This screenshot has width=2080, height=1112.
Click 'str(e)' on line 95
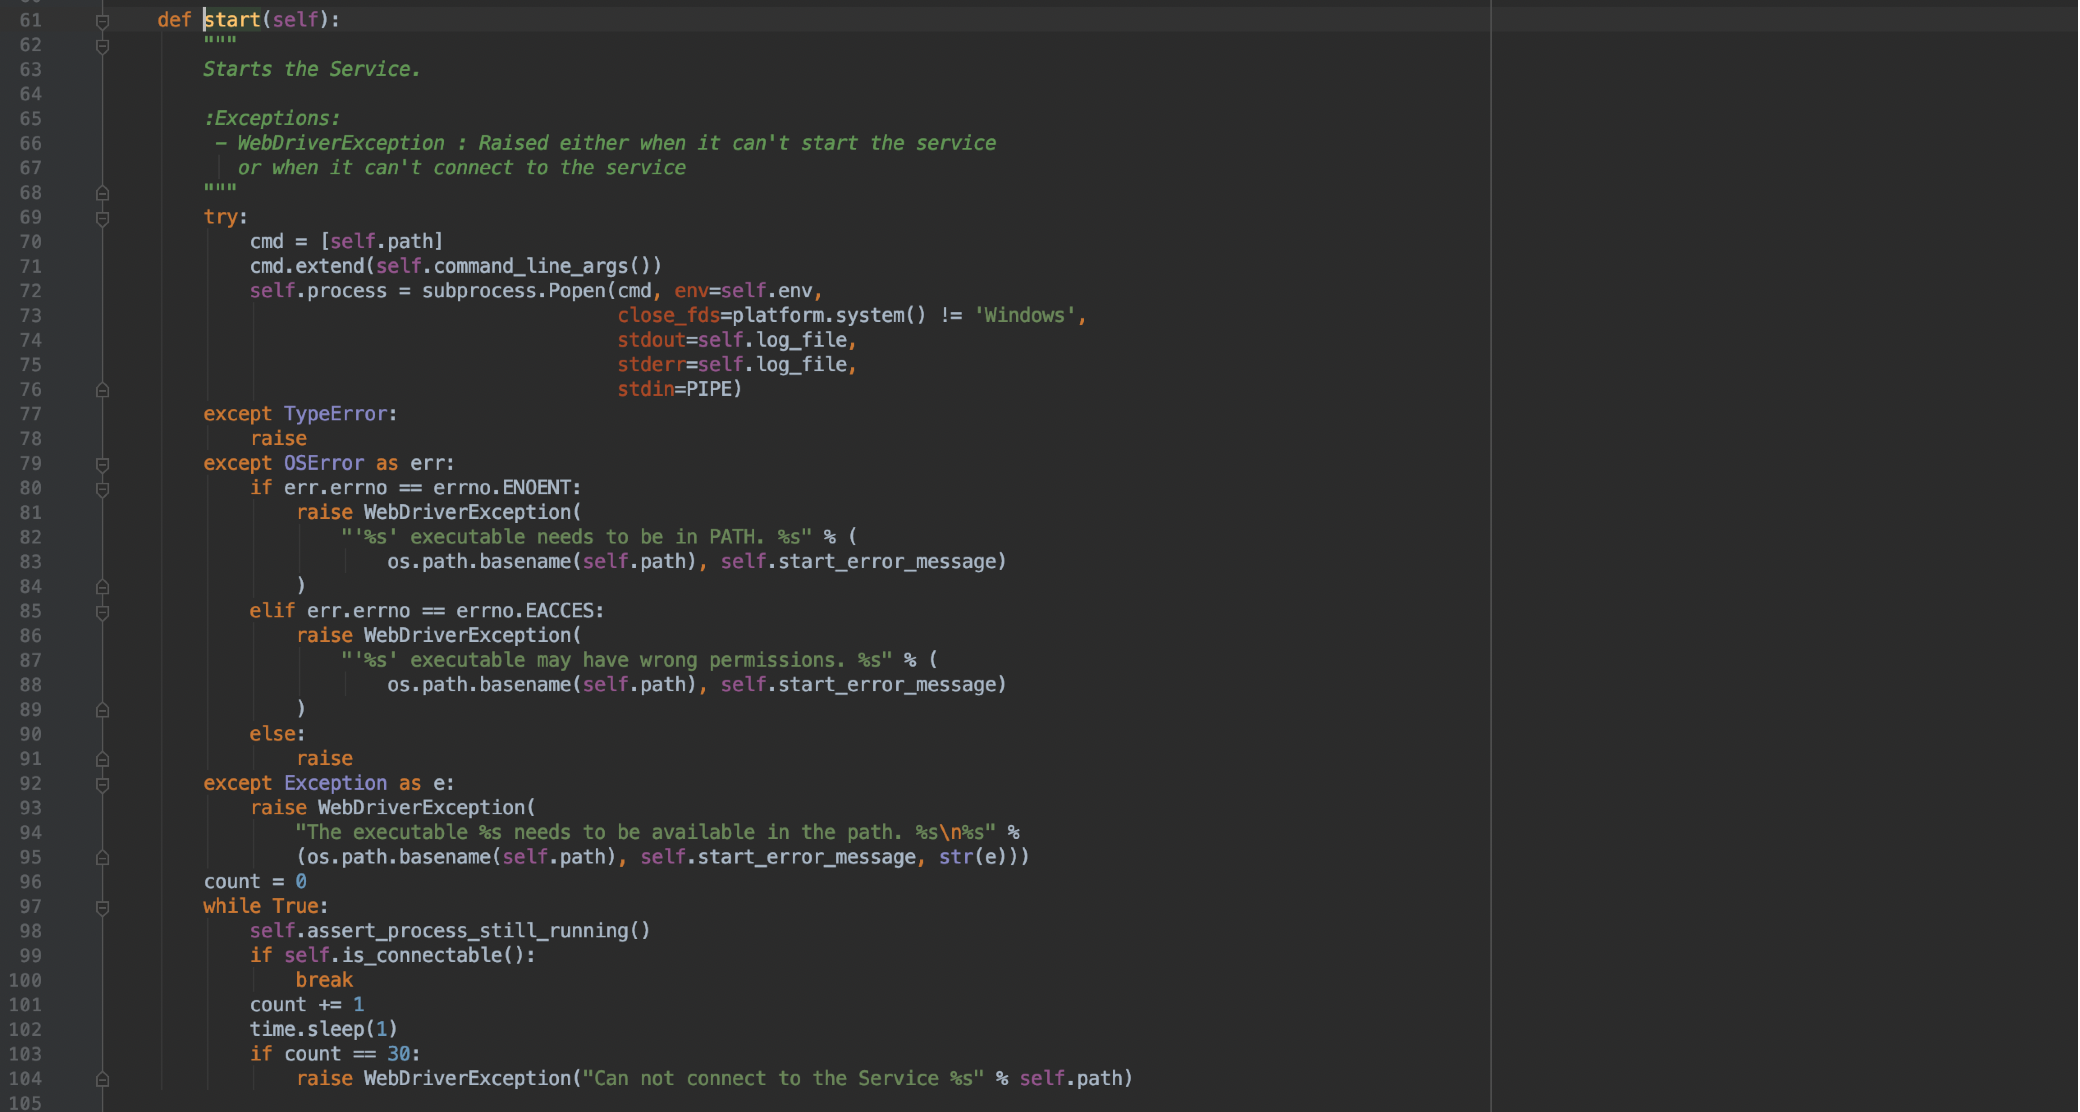point(973,857)
